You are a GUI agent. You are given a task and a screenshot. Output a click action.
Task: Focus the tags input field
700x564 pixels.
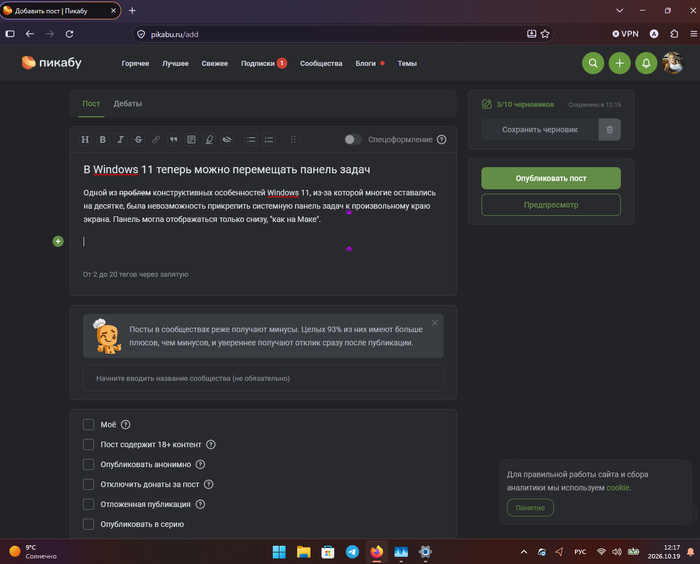click(x=263, y=274)
